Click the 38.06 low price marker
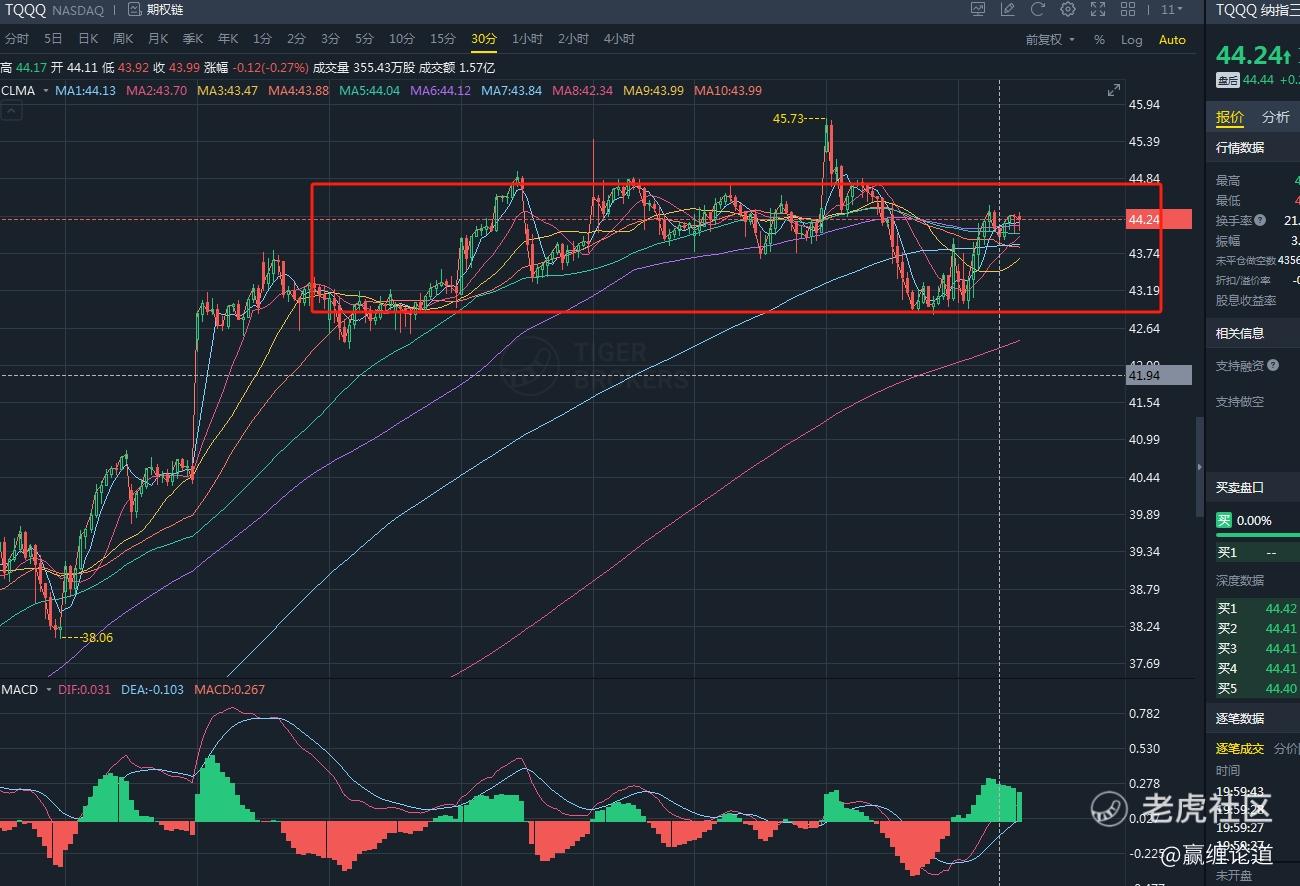The height and width of the screenshot is (886, 1300). point(97,637)
